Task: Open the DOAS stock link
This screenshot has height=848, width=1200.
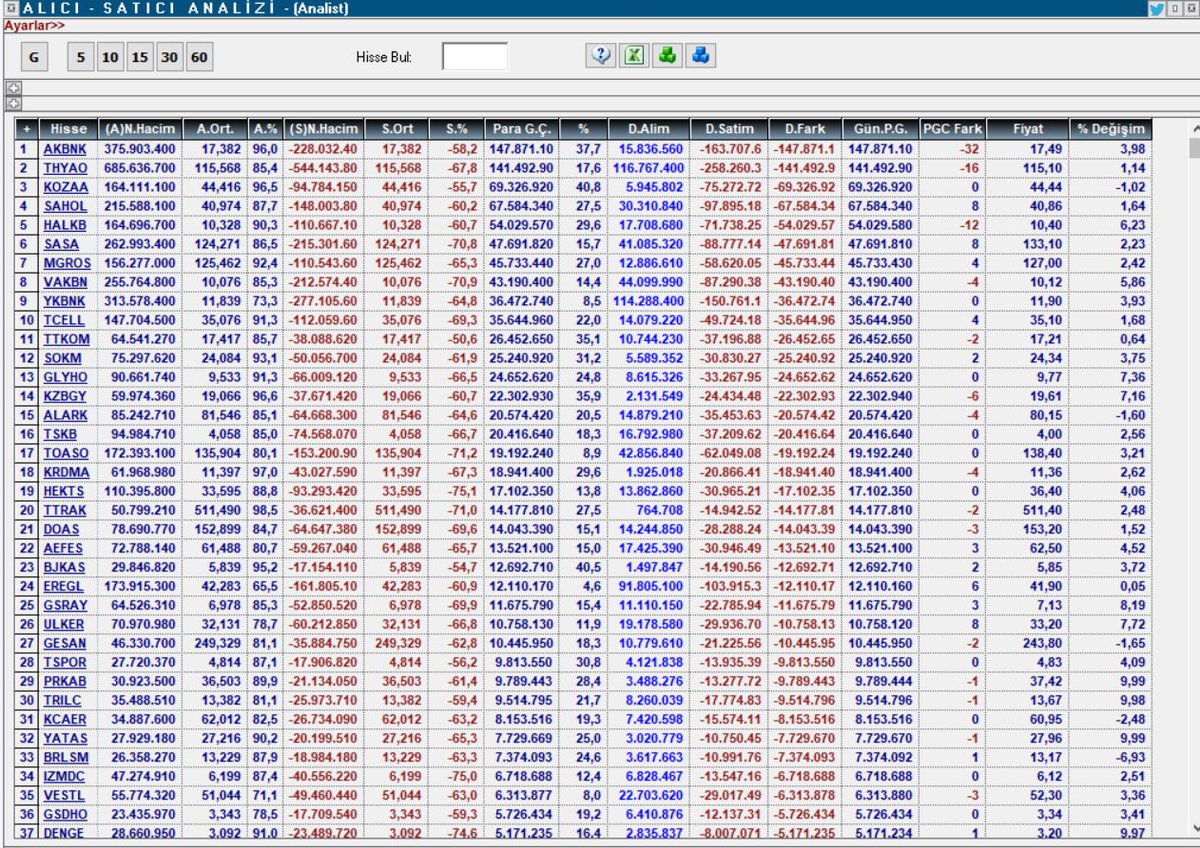Action: 62,529
